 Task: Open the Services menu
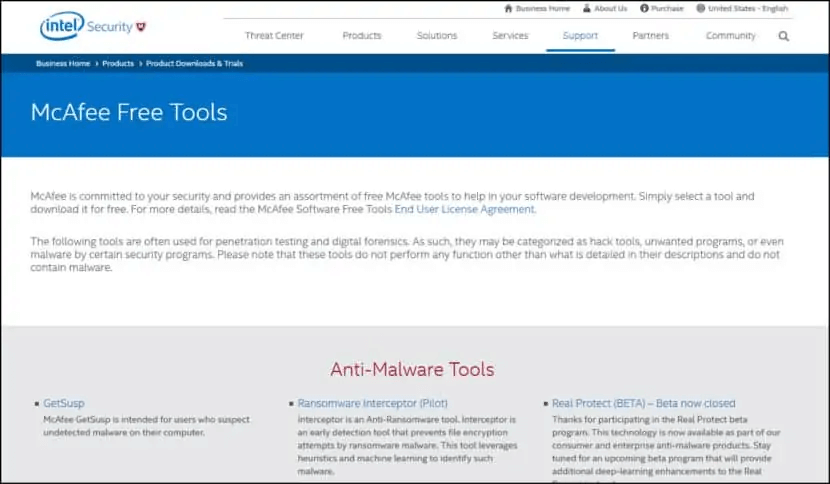(510, 35)
